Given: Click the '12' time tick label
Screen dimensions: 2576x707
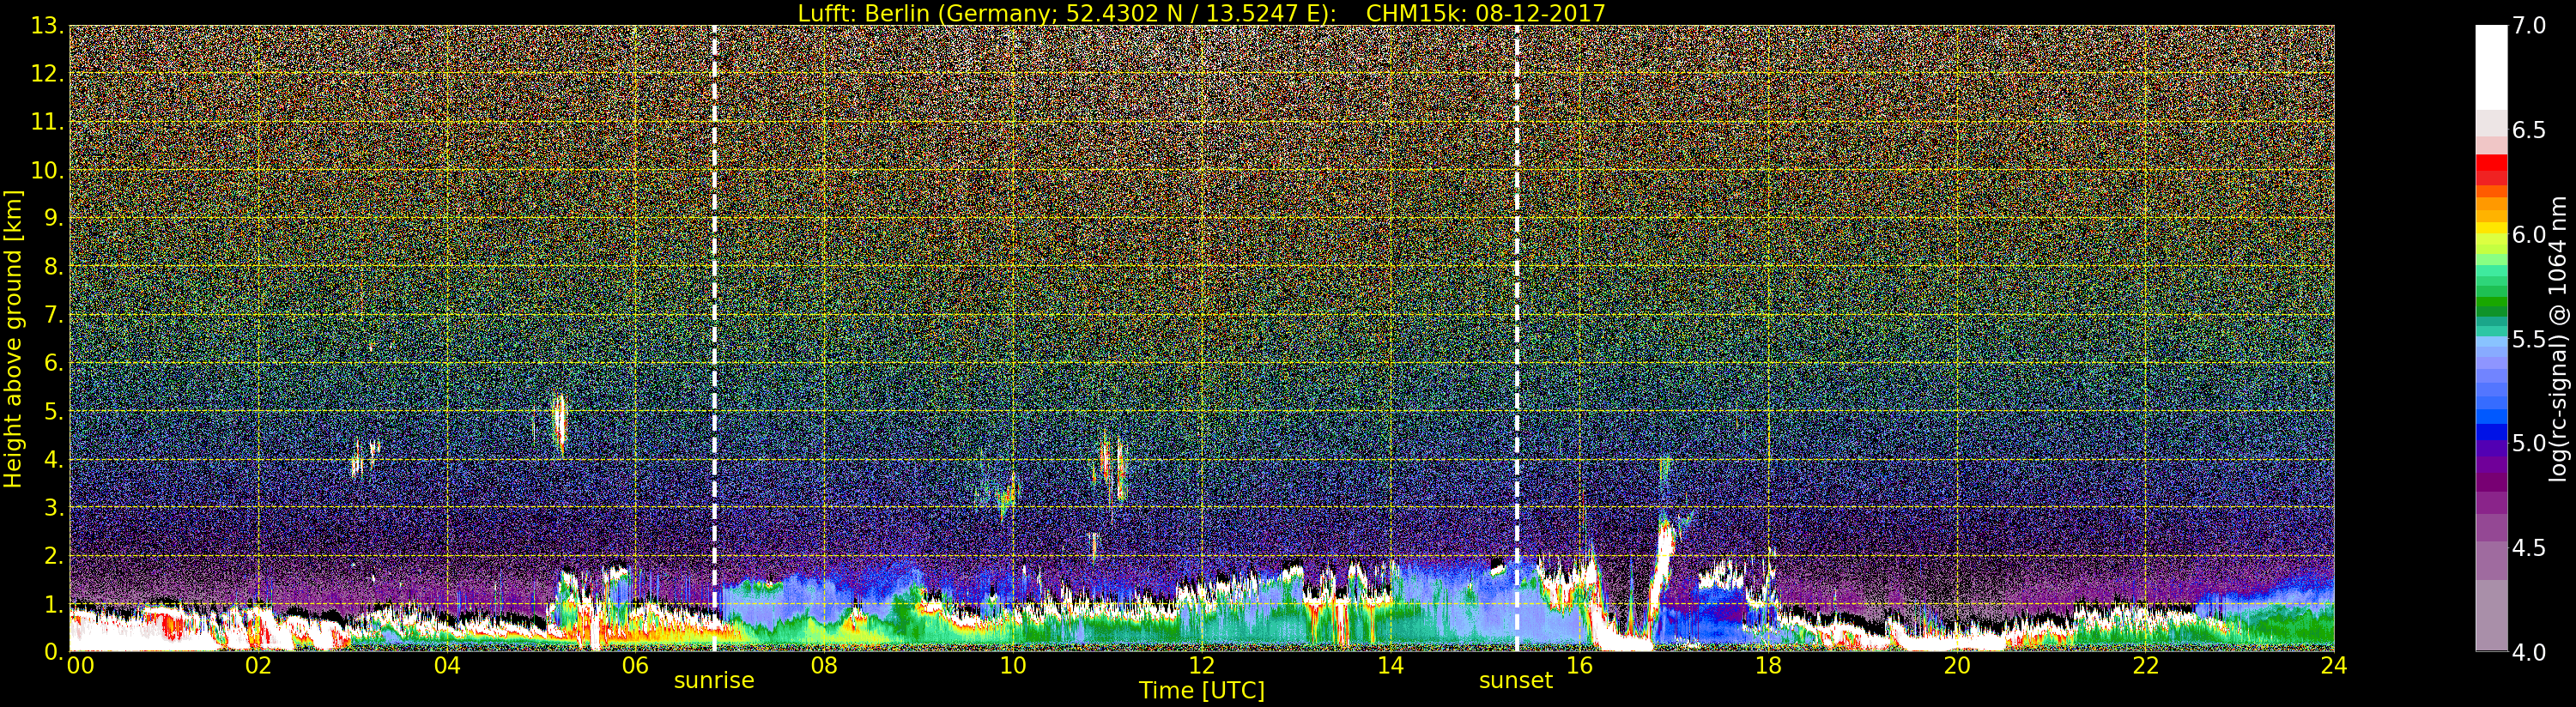Looking at the screenshot, I should tap(1201, 665).
